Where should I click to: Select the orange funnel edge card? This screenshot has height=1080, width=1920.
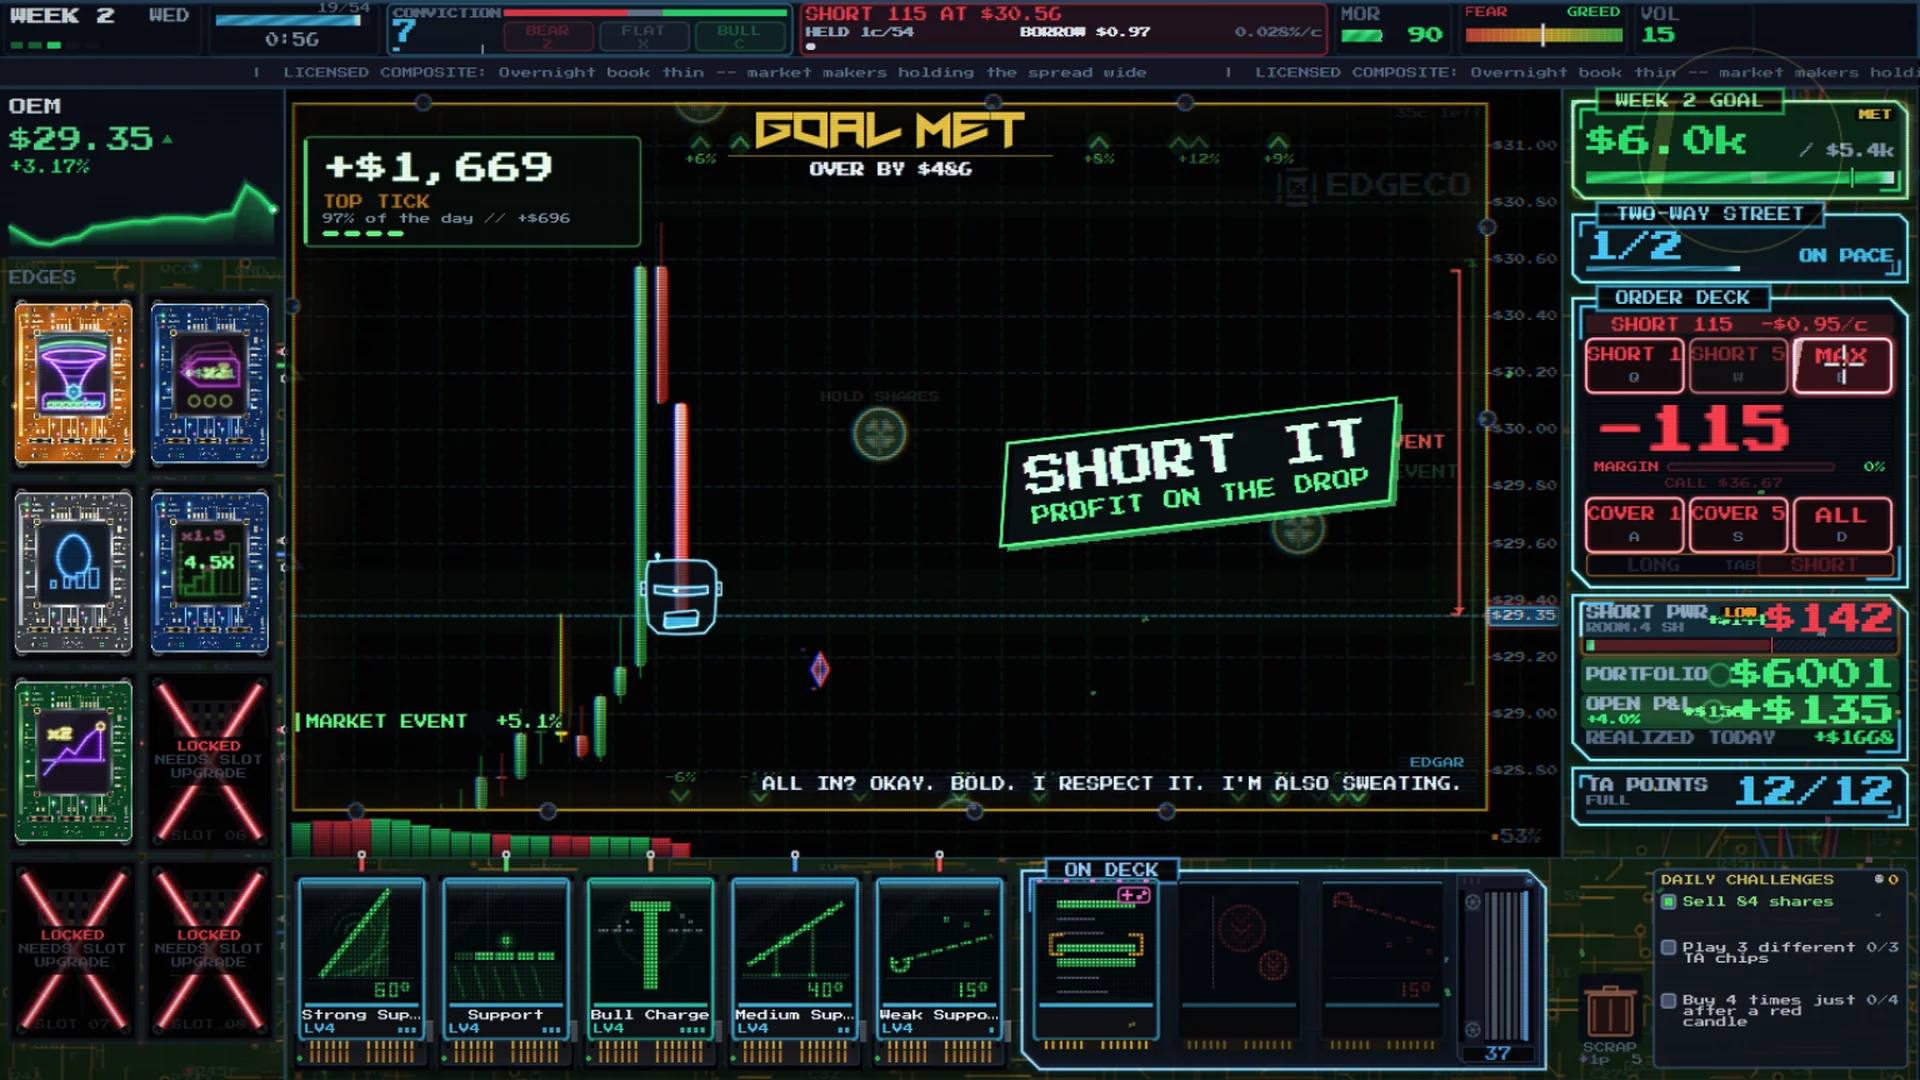(73, 384)
